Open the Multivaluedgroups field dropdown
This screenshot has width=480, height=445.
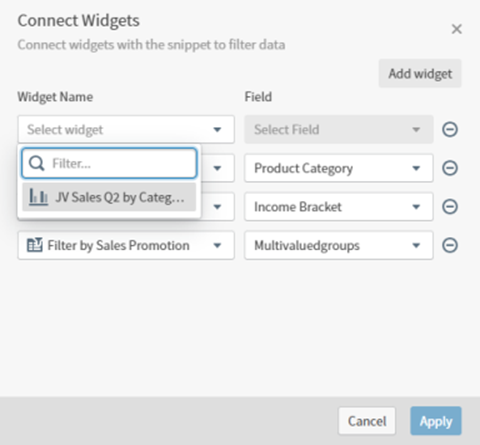click(339, 245)
